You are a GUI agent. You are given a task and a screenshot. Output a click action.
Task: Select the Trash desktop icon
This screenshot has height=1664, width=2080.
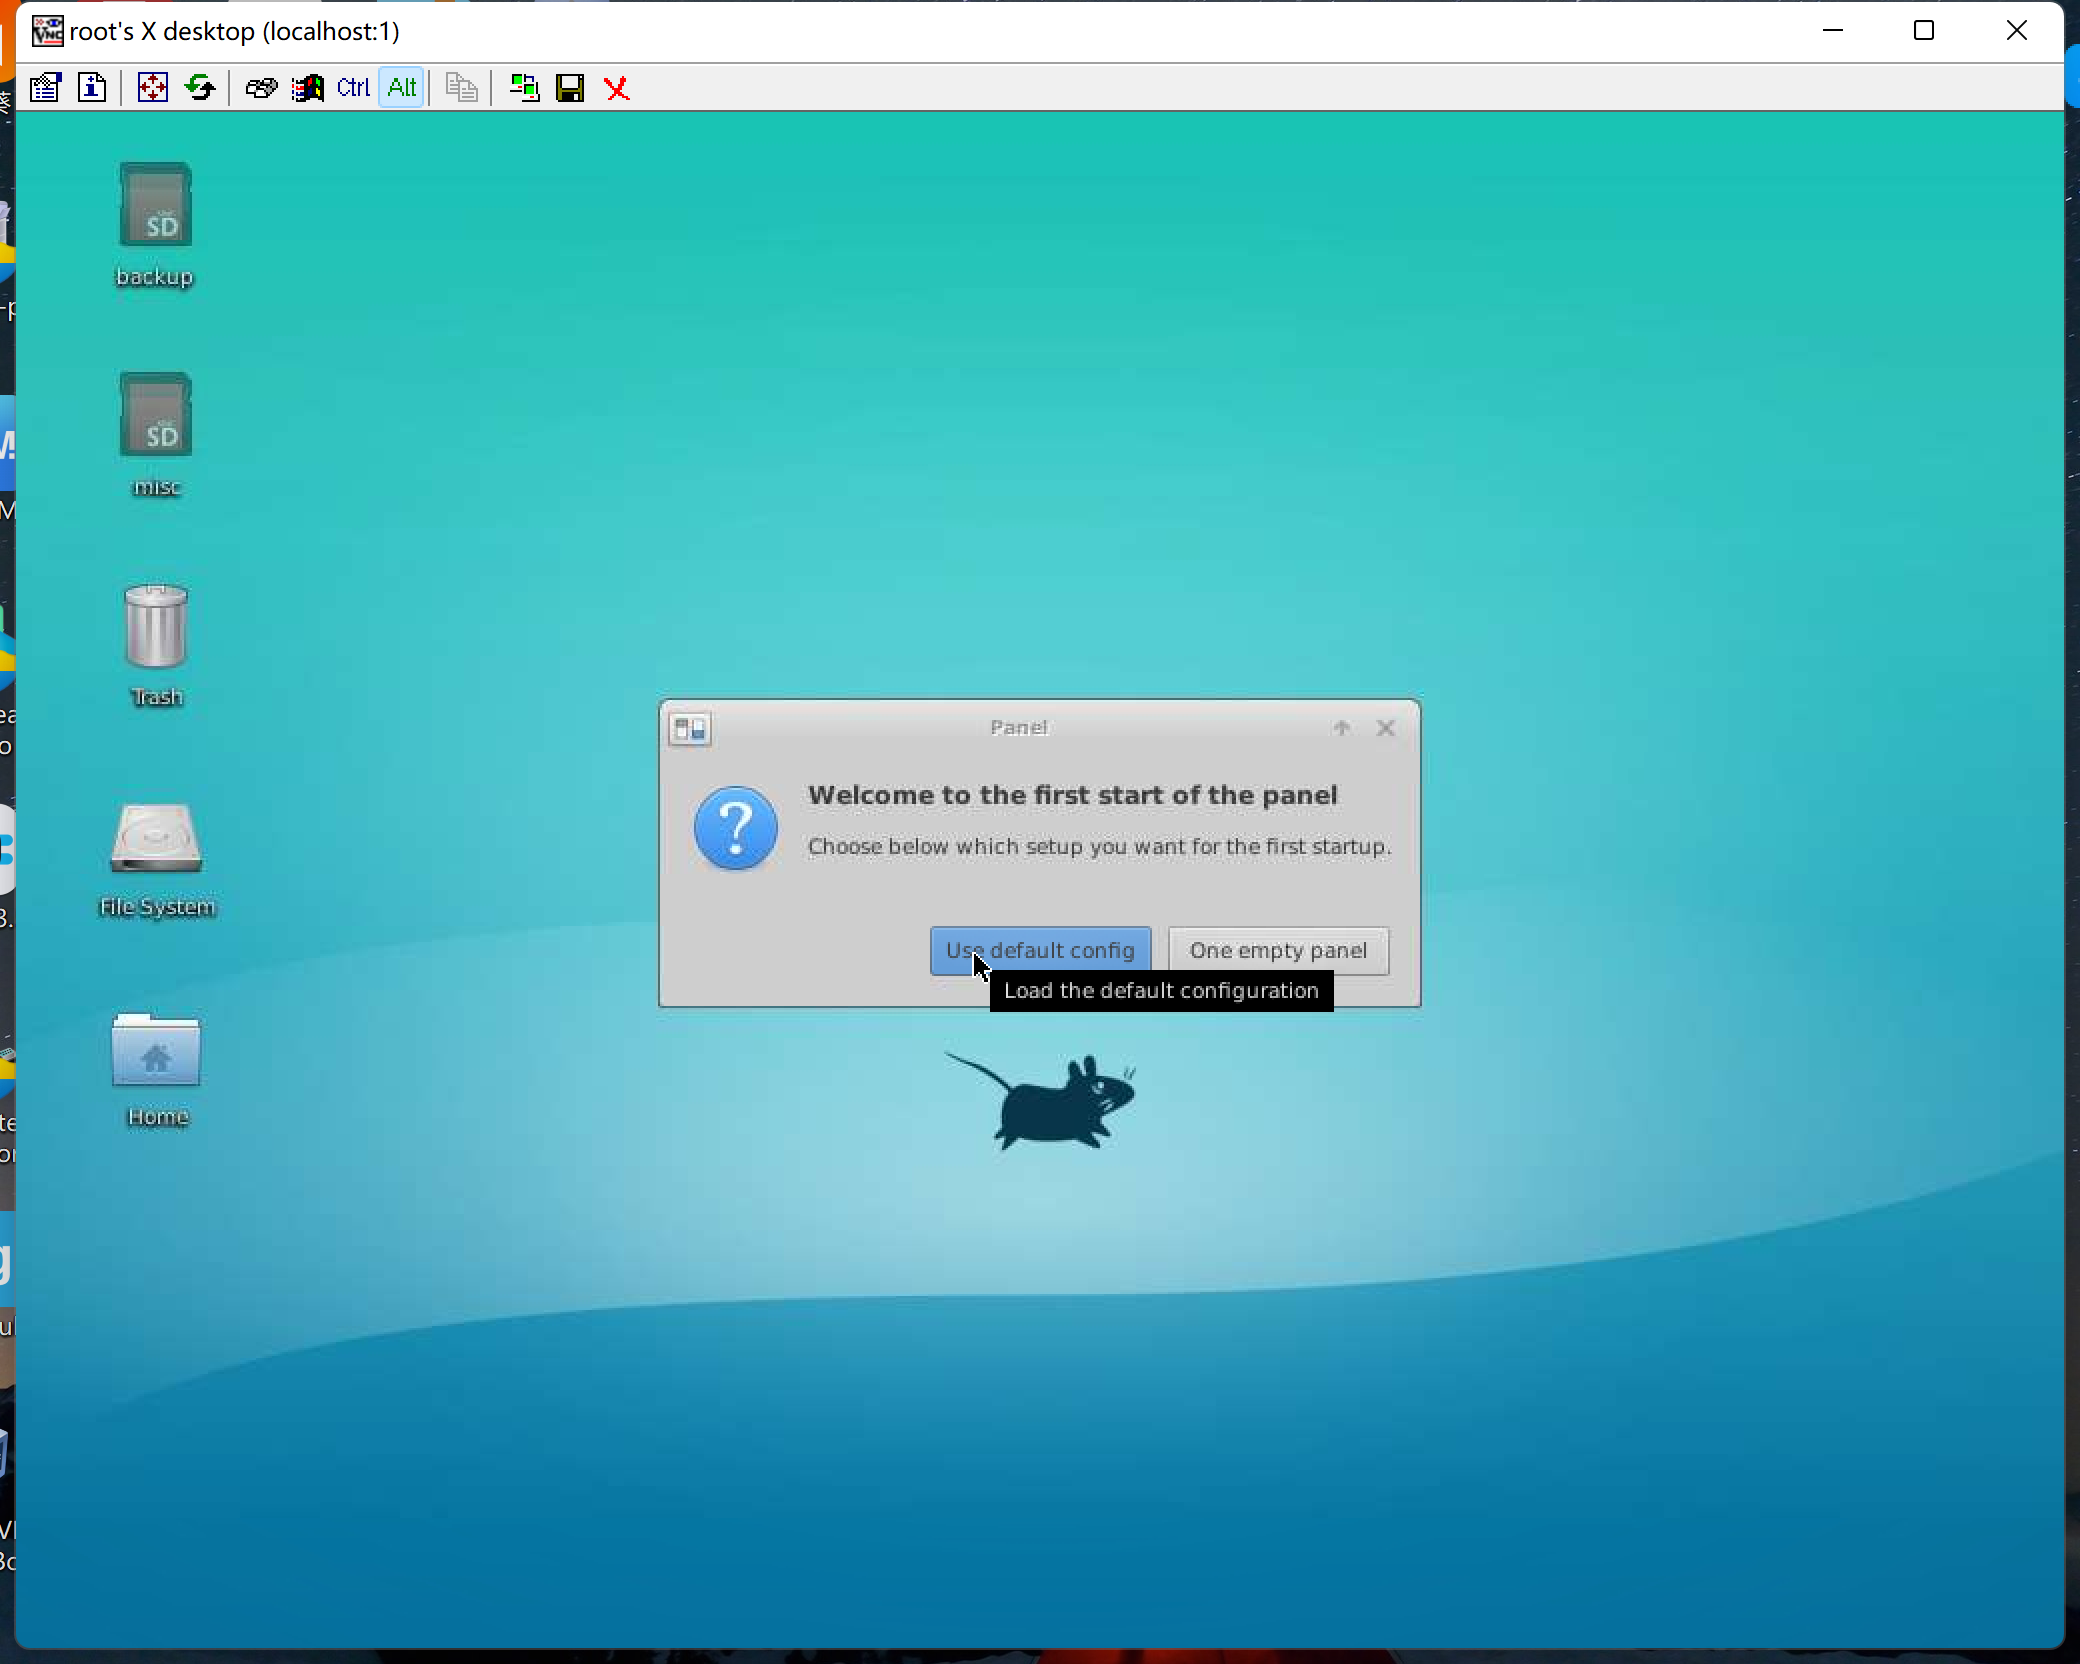pyautogui.click(x=156, y=626)
